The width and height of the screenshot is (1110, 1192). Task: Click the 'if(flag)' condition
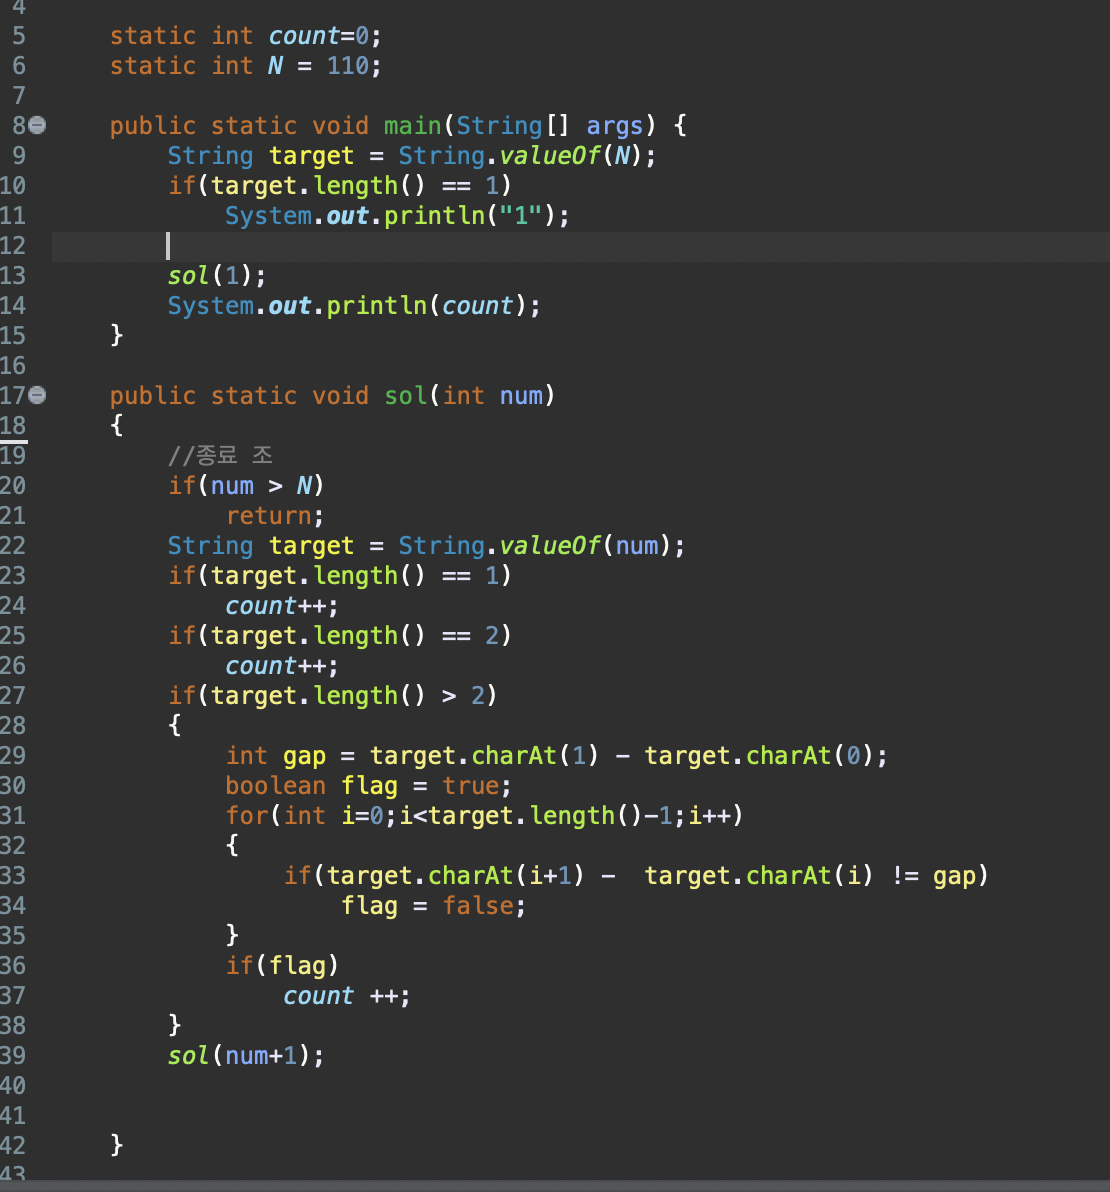(x=282, y=965)
